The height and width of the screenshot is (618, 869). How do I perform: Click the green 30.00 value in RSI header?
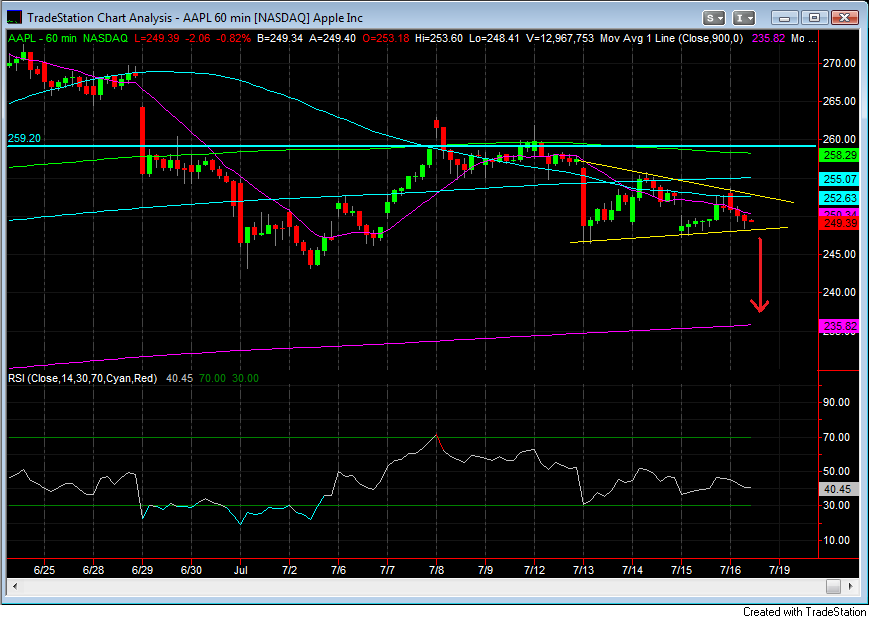pyautogui.click(x=245, y=379)
